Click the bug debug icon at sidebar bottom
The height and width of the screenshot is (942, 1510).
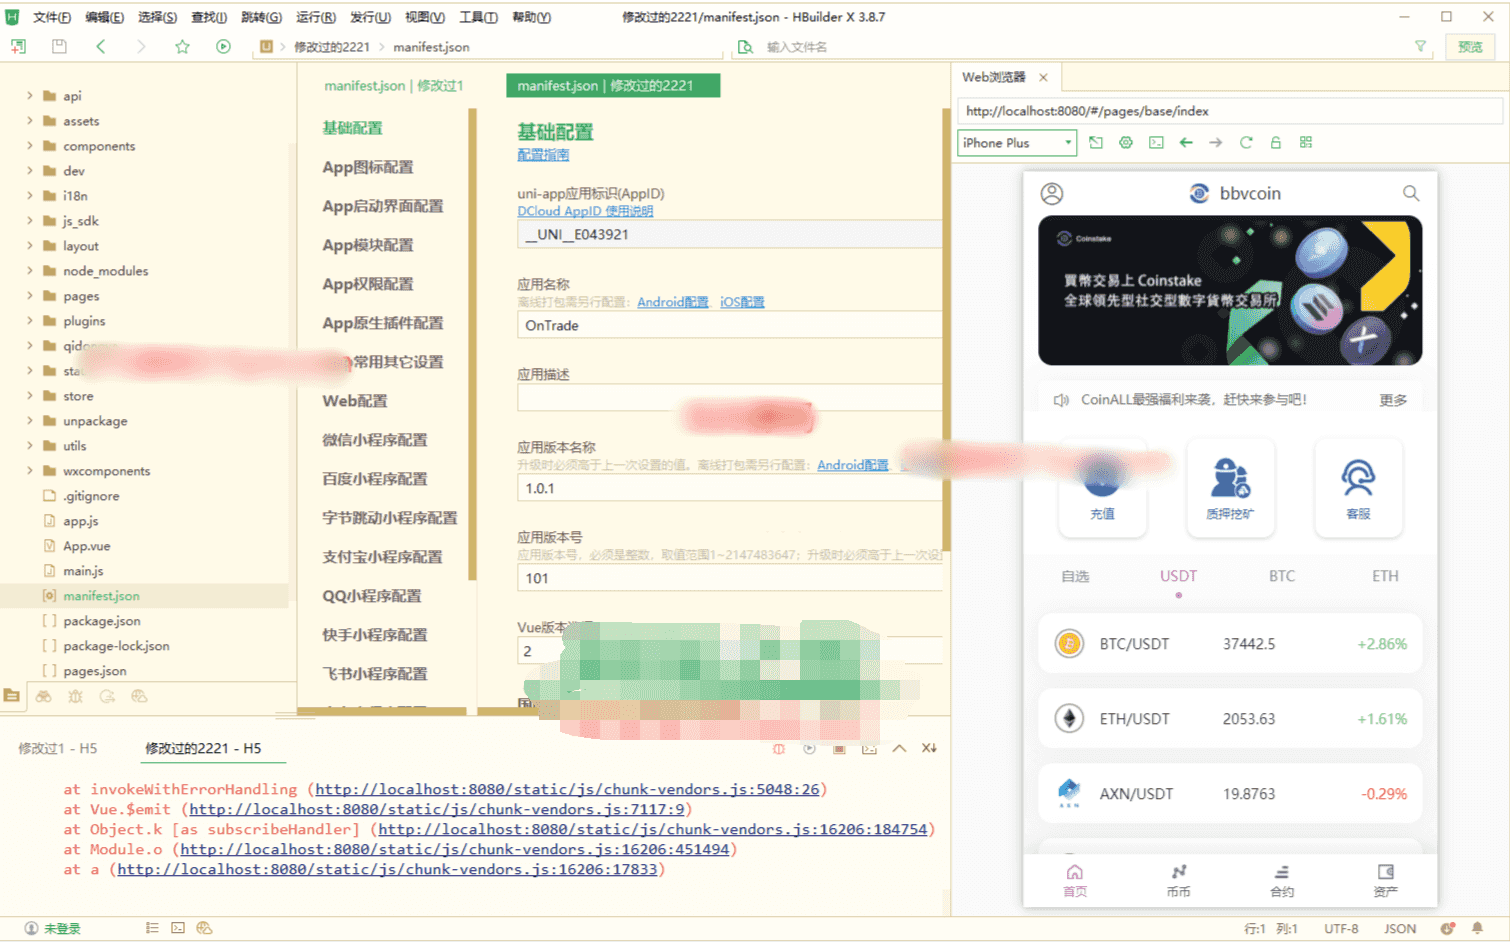75,696
